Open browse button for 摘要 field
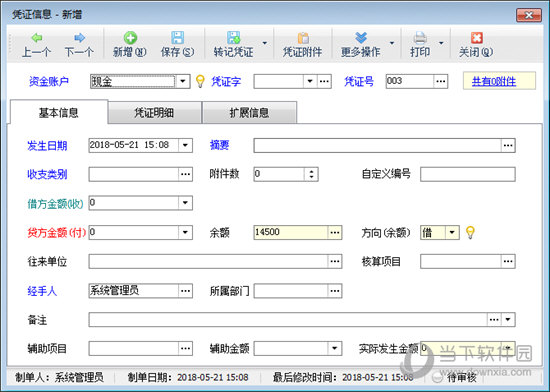This screenshot has height=392, width=550. 508,145
